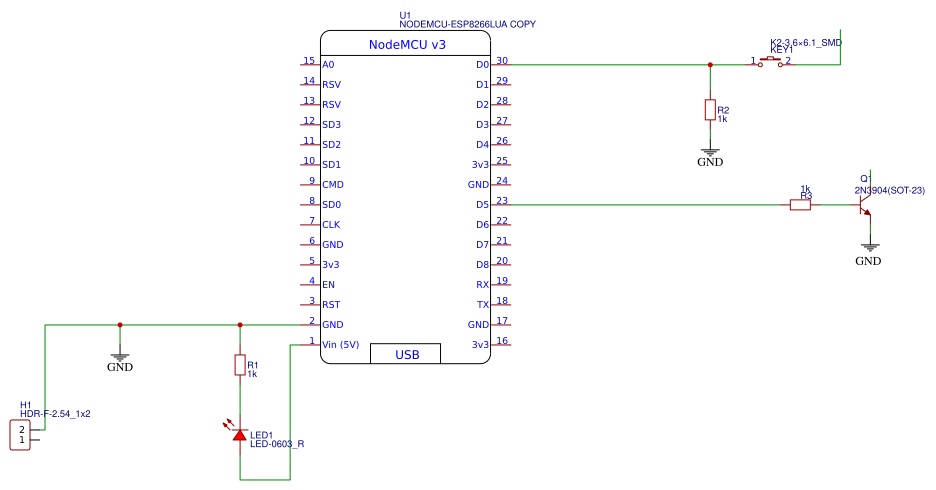
Task: Click pin label D5
Action: 482,205
